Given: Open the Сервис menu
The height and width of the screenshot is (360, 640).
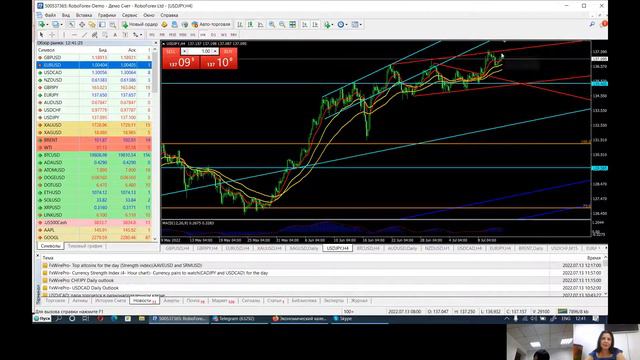Looking at the screenshot, I should tap(130, 15).
